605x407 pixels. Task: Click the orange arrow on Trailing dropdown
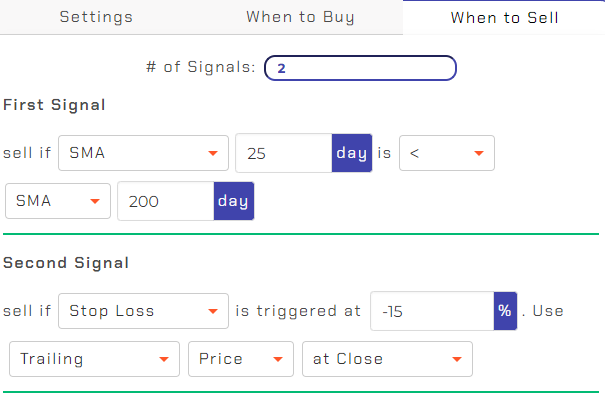pos(164,359)
